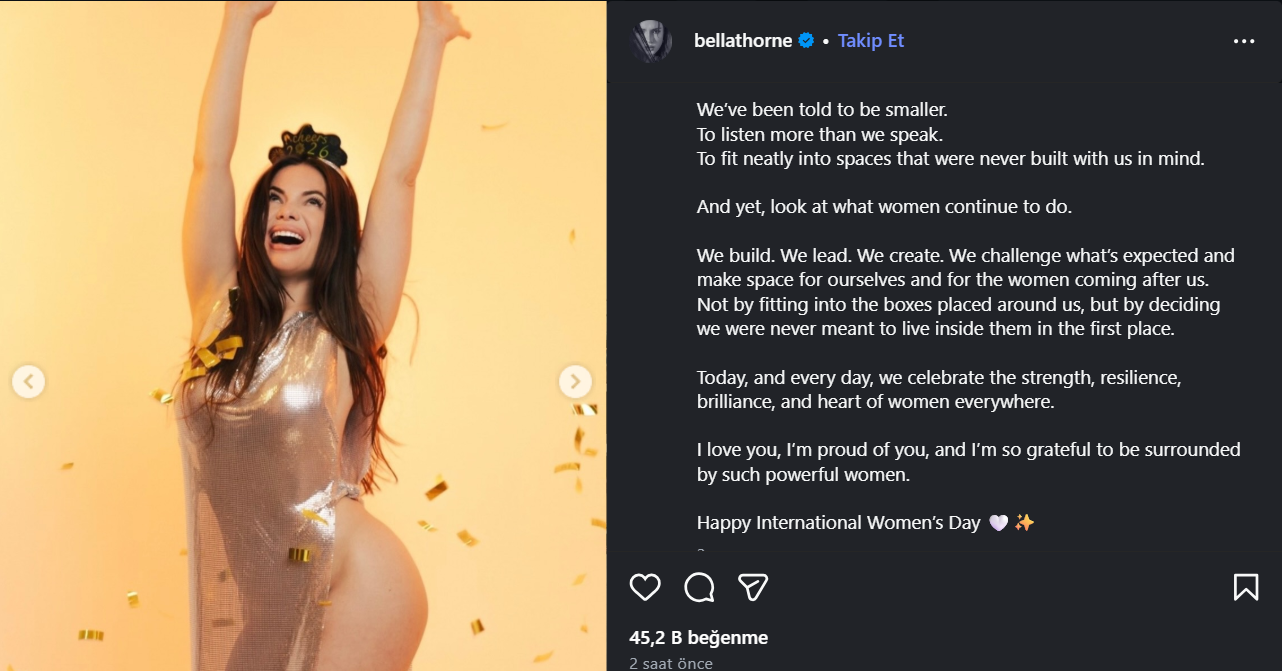The width and height of the screenshot is (1282, 671).
Task: Click the purple heart emoji in caption
Action: (x=998, y=523)
